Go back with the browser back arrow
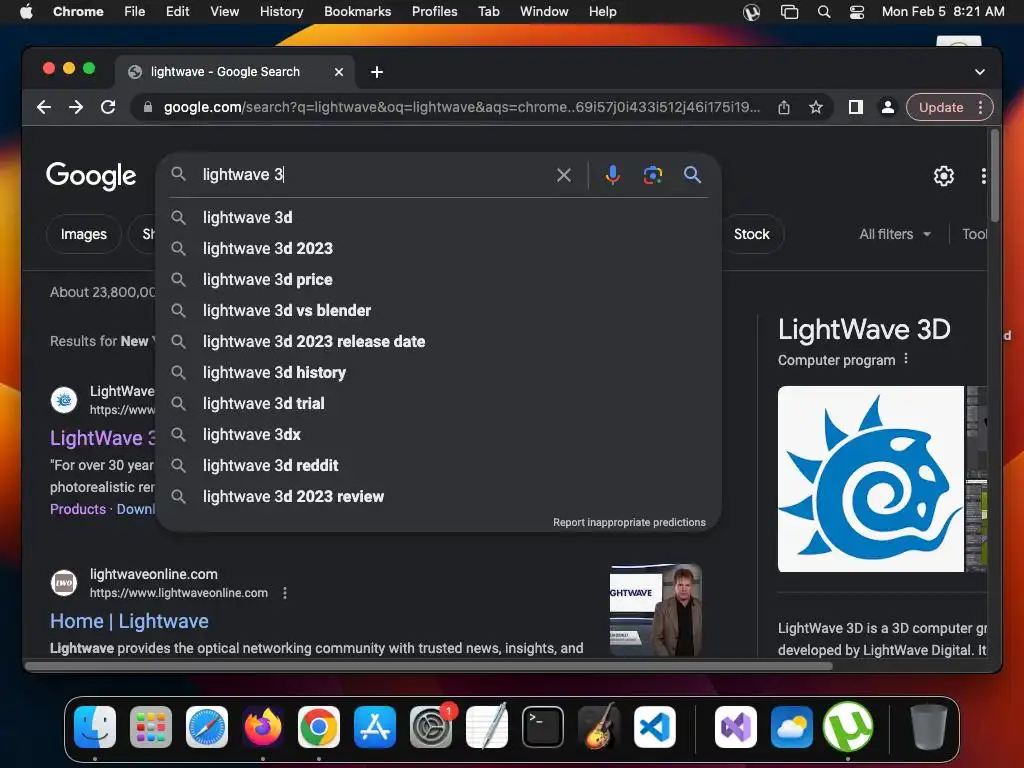 click(x=44, y=107)
